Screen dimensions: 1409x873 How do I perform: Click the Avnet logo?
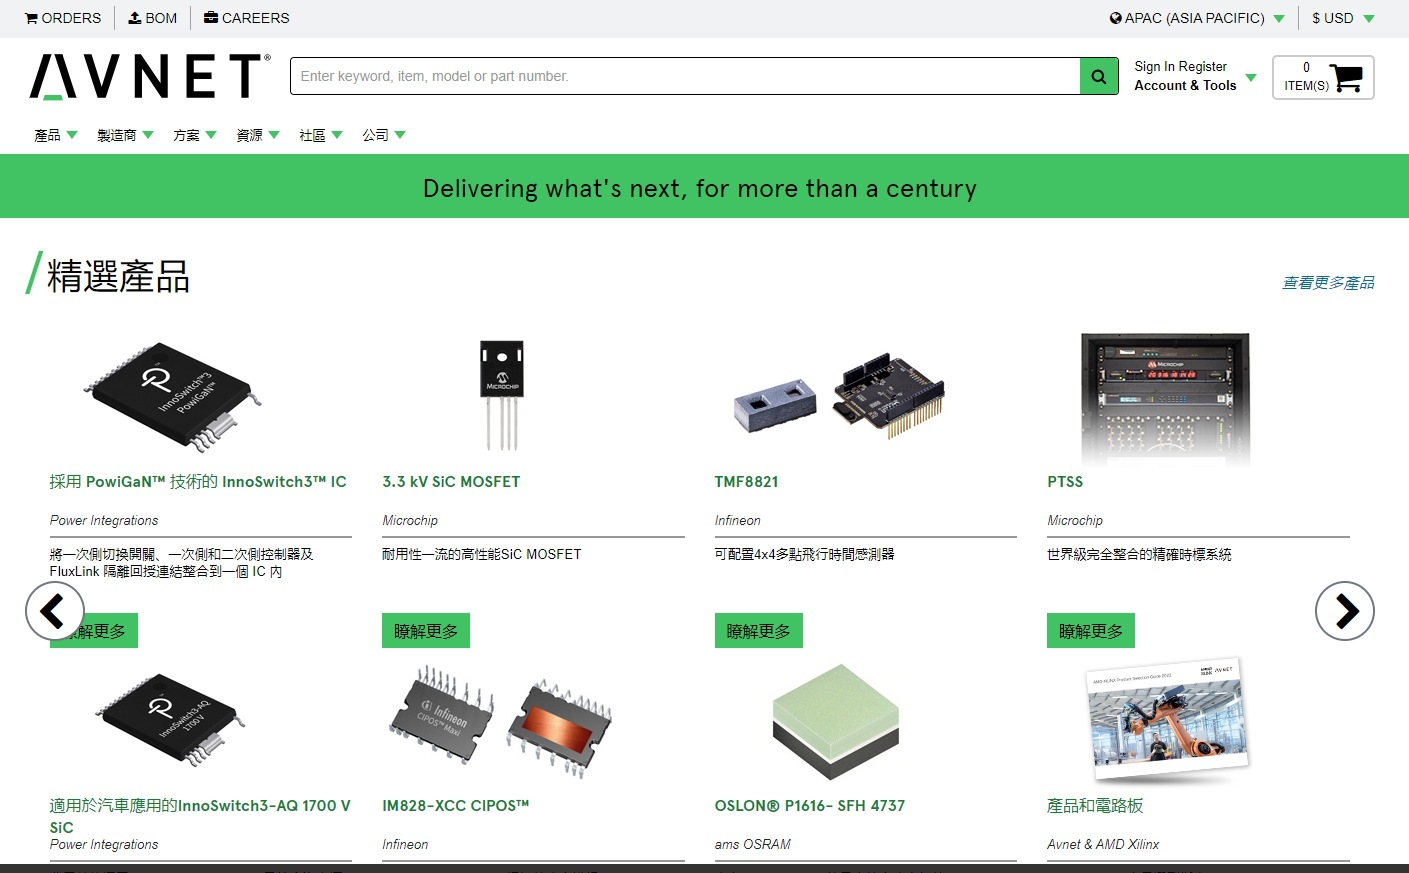click(150, 77)
